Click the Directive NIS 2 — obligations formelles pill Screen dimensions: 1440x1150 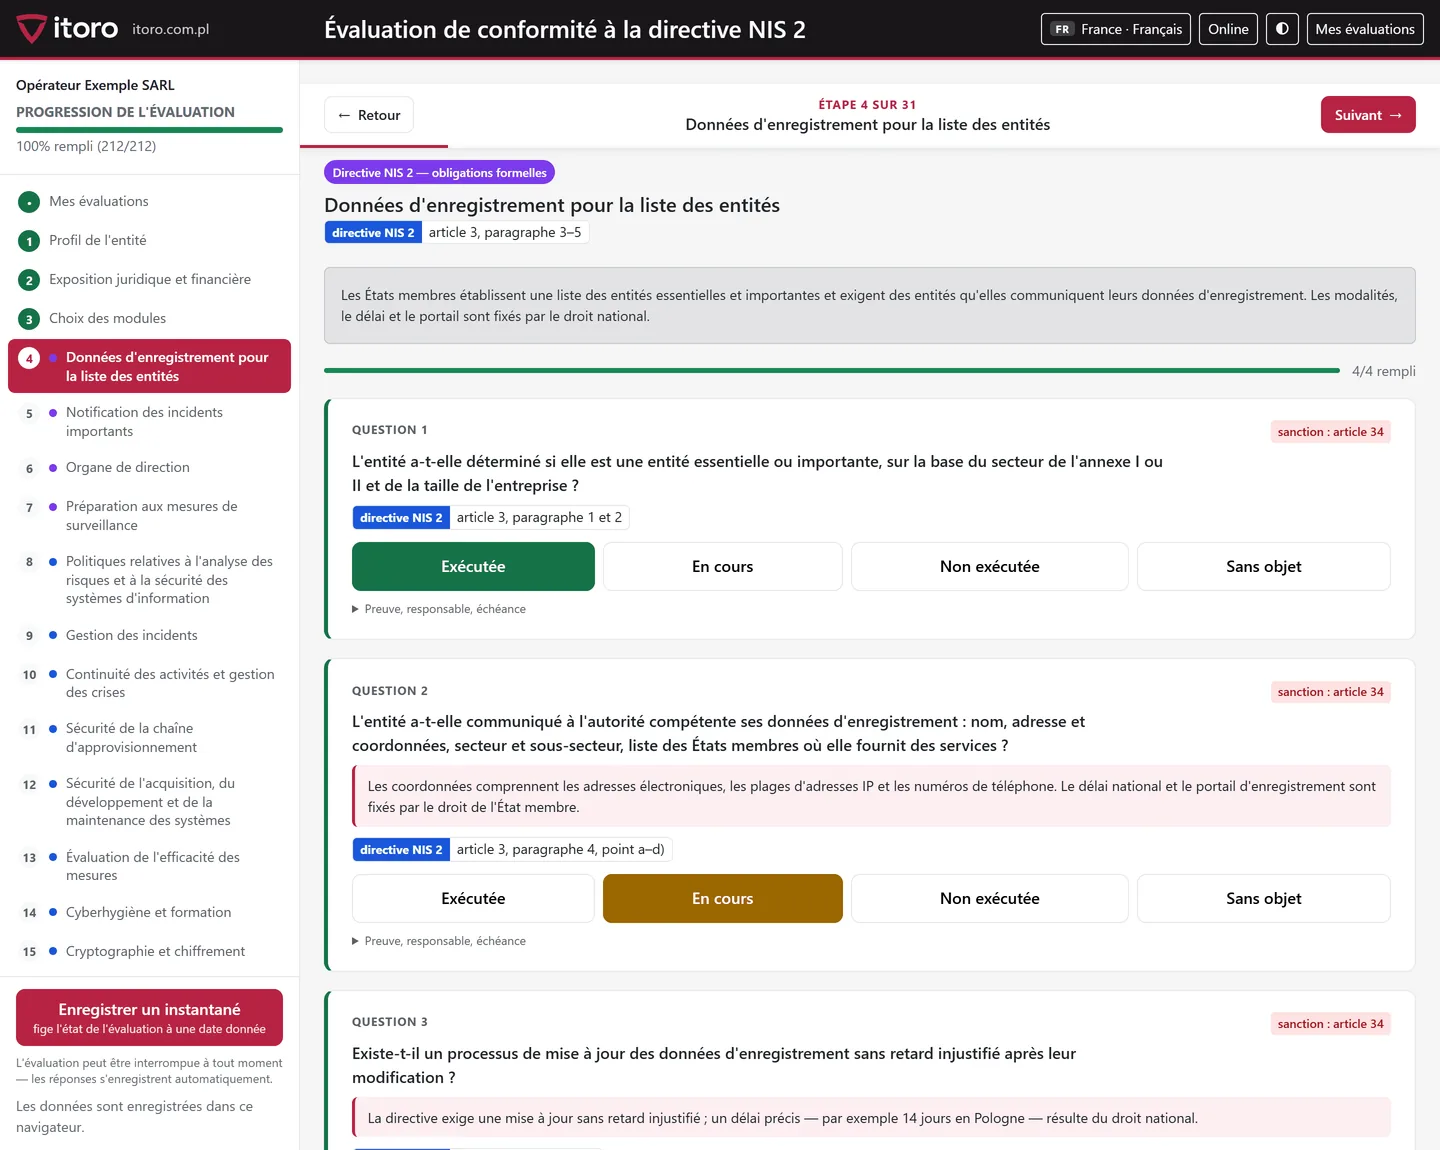439,173
